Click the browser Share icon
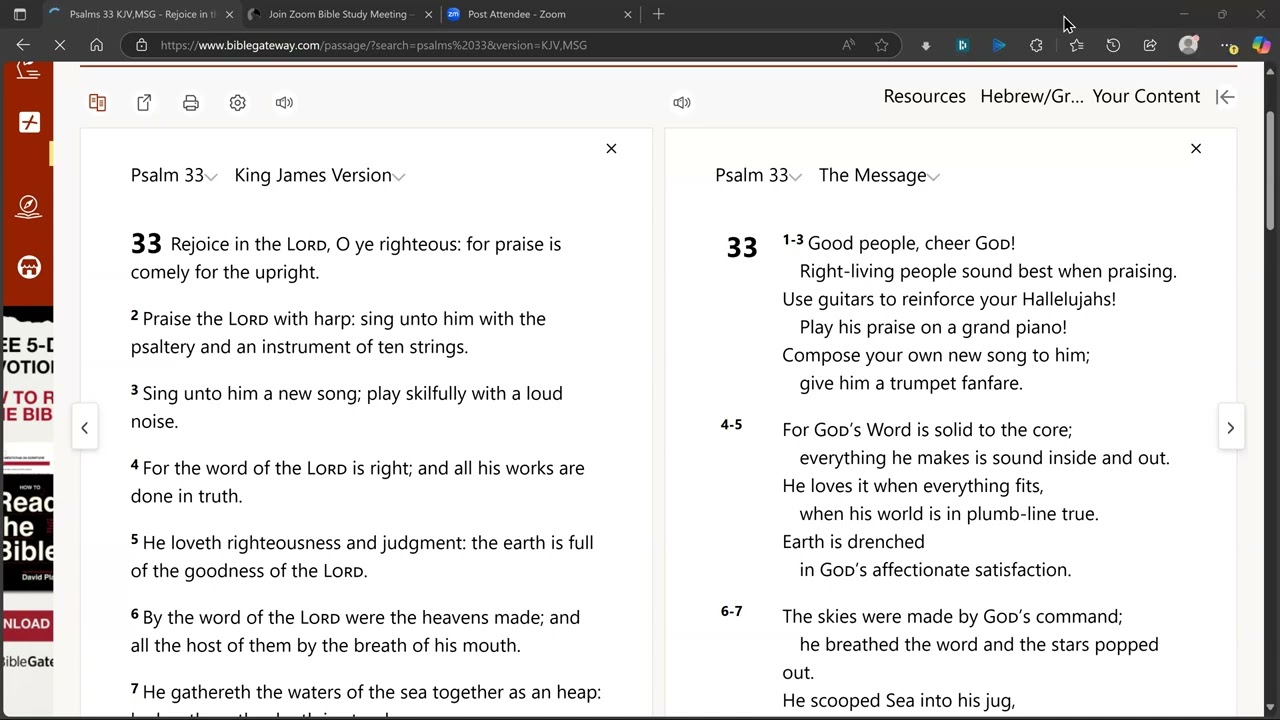Image resolution: width=1280 pixels, height=720 pixels. coord(1150,45)
